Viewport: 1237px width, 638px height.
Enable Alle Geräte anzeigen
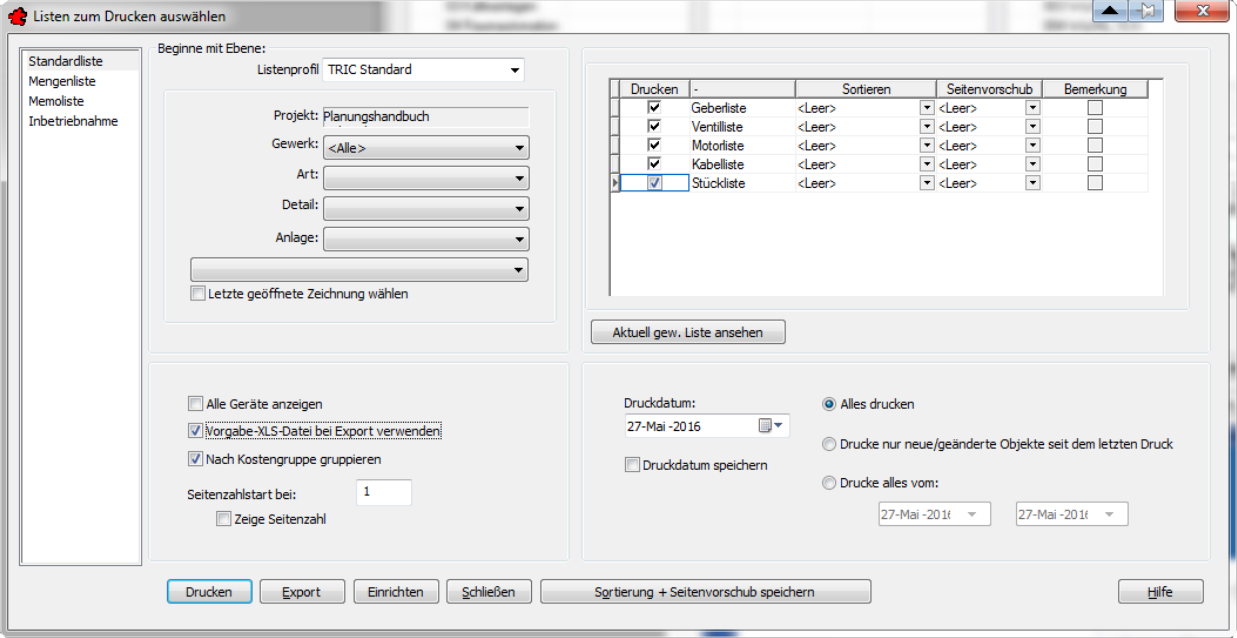pos(195,404)
